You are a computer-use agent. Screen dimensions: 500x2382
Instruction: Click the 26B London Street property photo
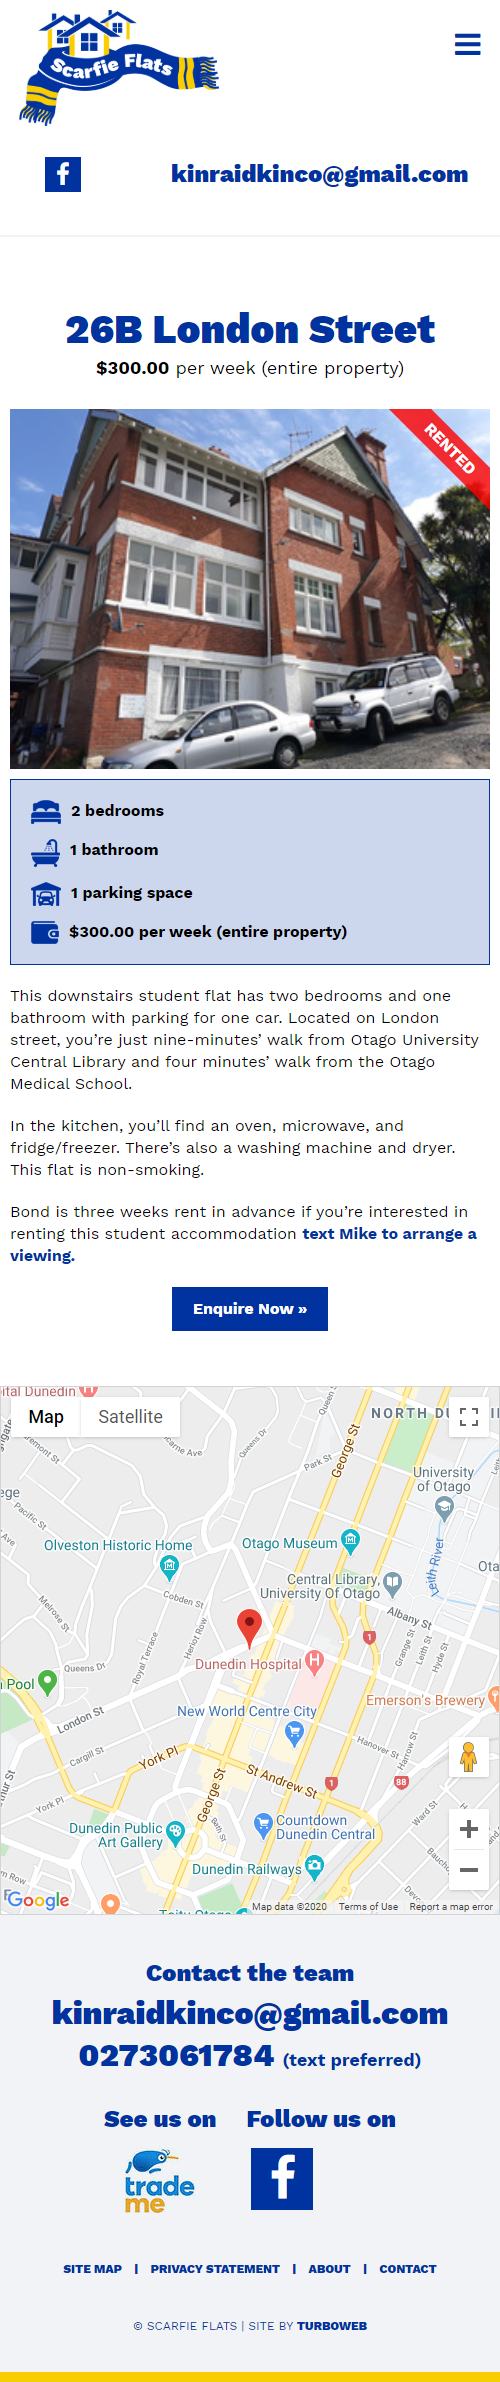tap(250, 588)
